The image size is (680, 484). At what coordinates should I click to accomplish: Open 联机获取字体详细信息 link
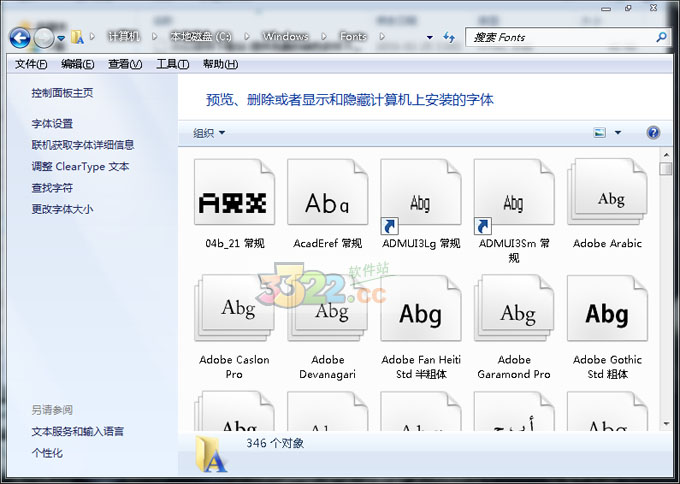tap(82, 145)
